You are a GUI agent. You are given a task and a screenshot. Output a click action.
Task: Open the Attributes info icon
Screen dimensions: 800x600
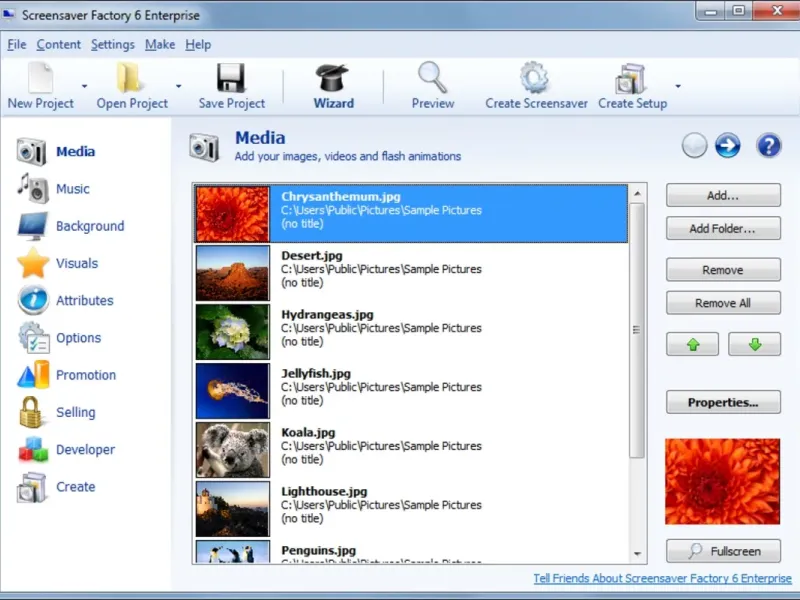point(33,300)
